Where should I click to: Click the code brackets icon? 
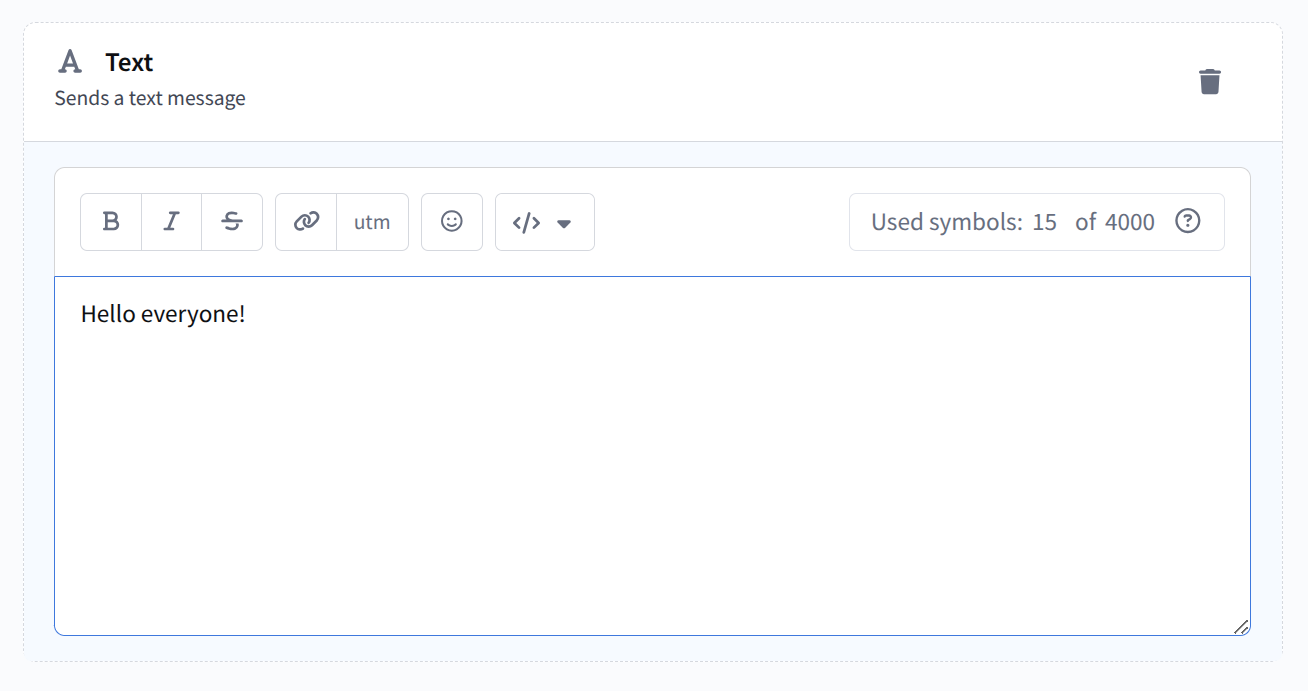tap(526, 223)
